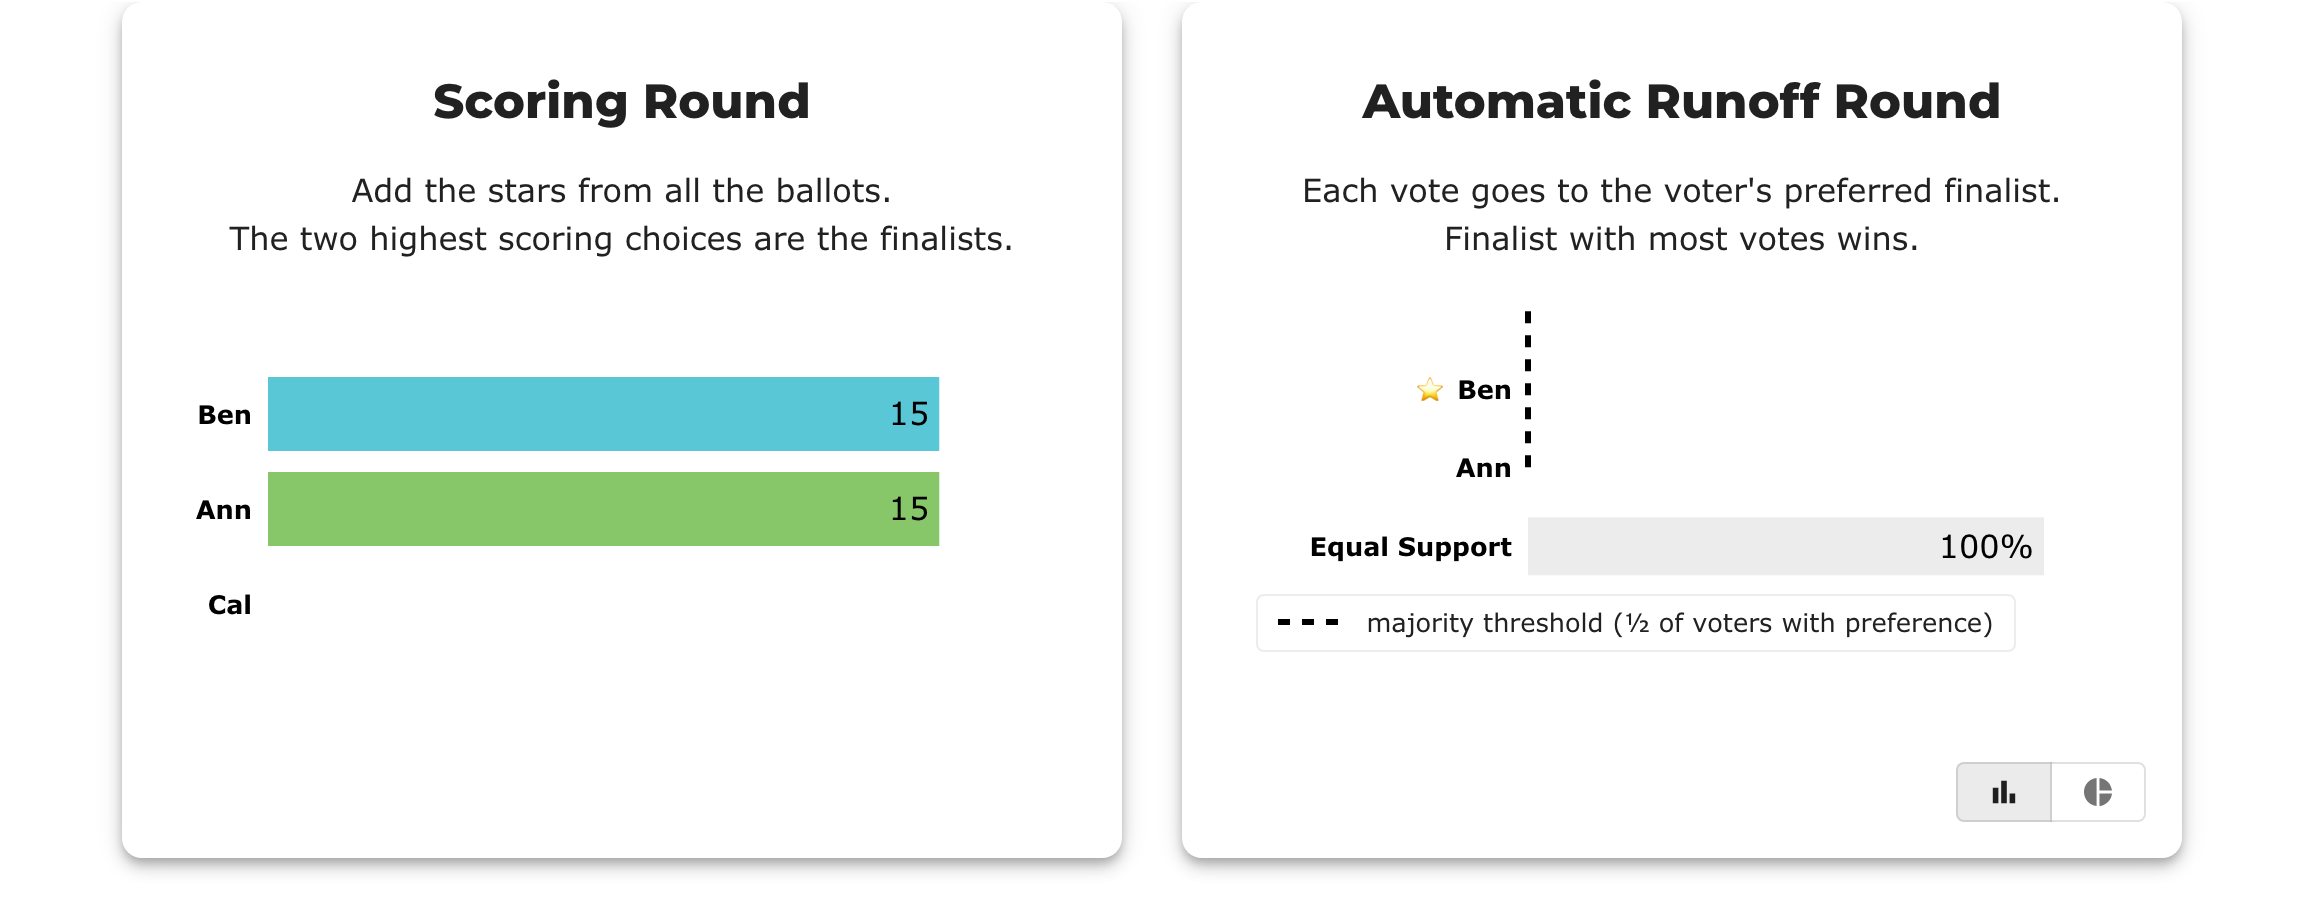Select the Cal label in scoring chart

[229, 605]
